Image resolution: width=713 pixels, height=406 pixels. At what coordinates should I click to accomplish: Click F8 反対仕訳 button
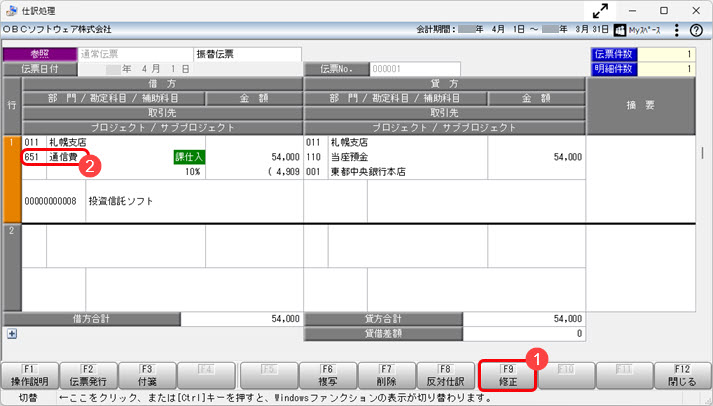(x=445, y=376)
